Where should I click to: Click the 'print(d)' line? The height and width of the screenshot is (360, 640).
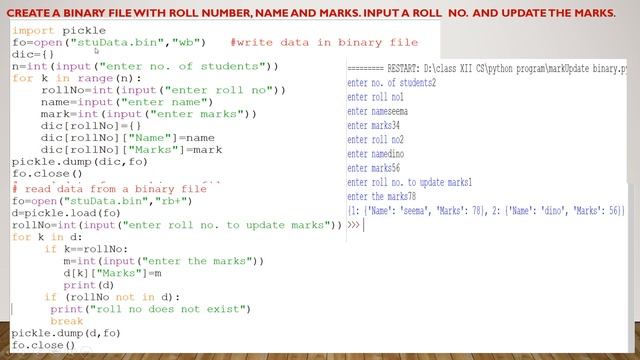point(89,285)
